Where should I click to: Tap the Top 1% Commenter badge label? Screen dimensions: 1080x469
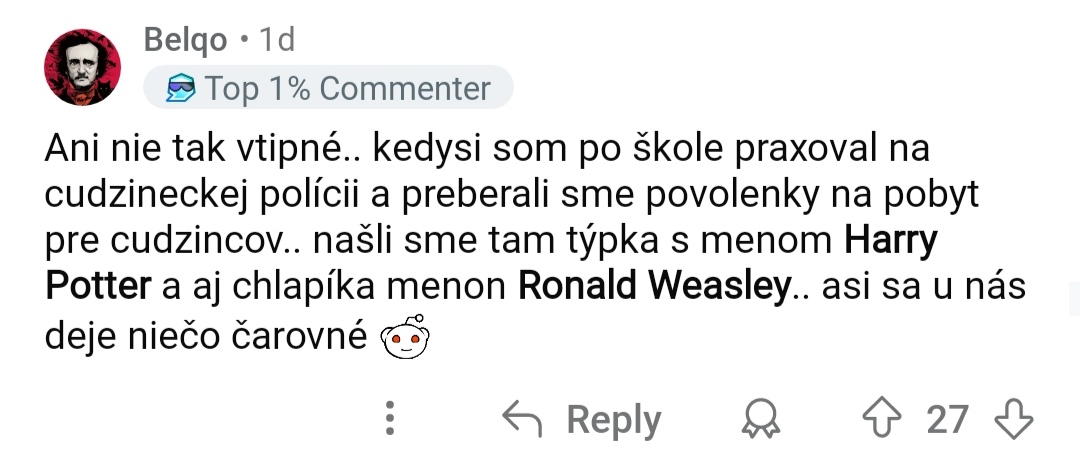click(x=348, y=89)
